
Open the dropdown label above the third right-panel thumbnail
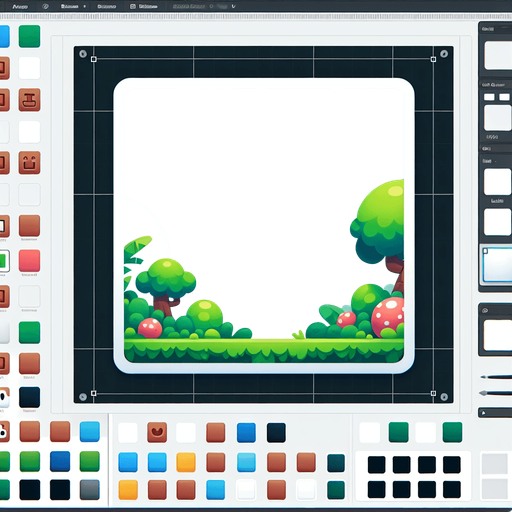pos(489,161)
